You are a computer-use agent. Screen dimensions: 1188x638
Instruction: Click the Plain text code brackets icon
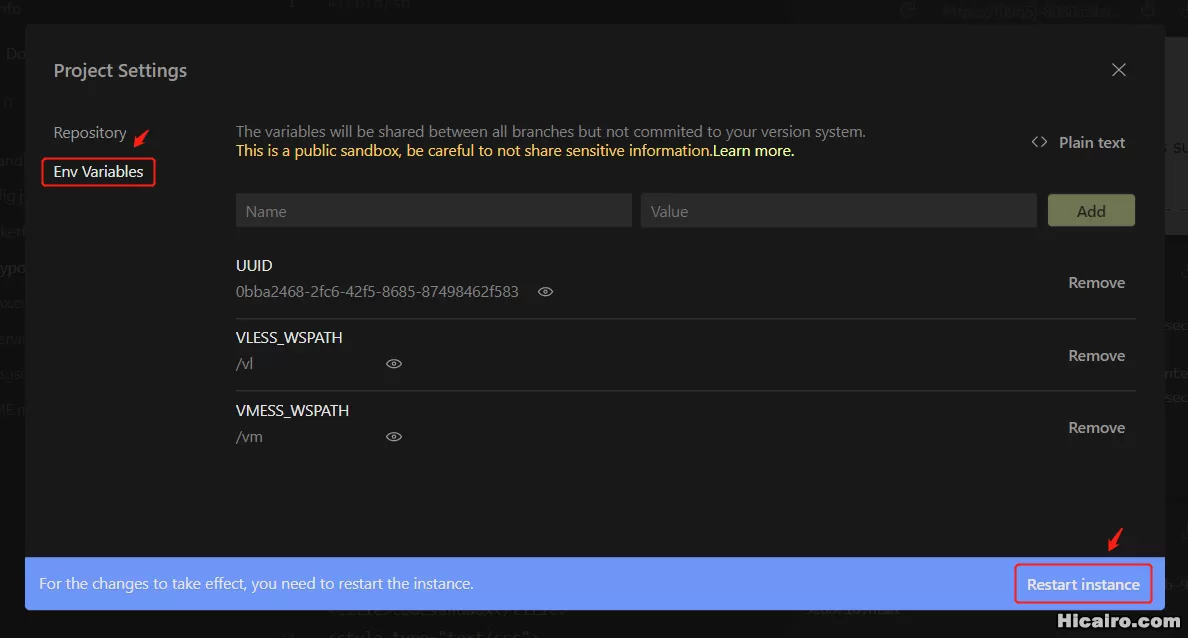click(x=1039, y=142)
